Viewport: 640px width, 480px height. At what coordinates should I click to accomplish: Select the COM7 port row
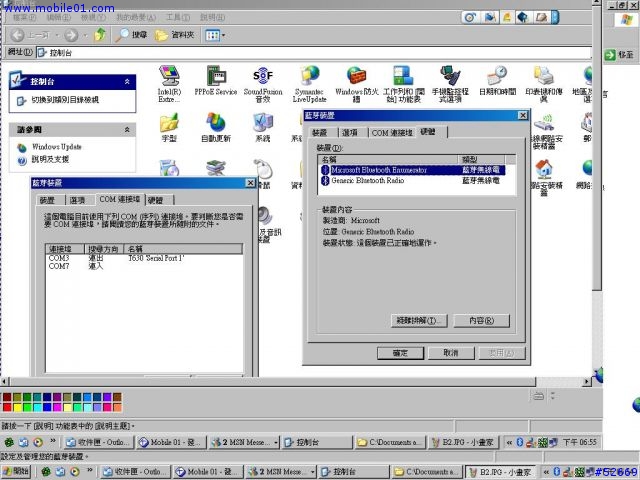pyautogui.click(x=144, y=266)
